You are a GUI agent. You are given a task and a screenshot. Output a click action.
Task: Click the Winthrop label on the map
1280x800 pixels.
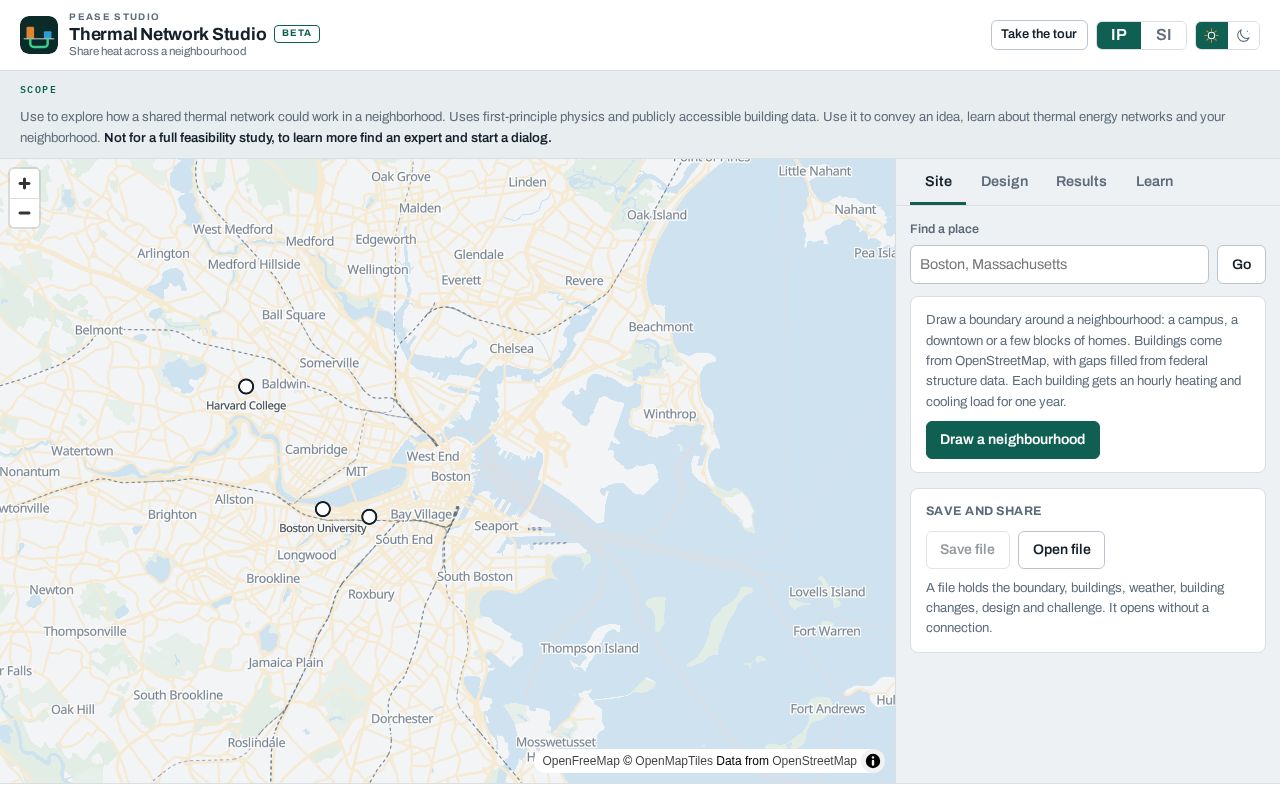[x=669, y=414]
